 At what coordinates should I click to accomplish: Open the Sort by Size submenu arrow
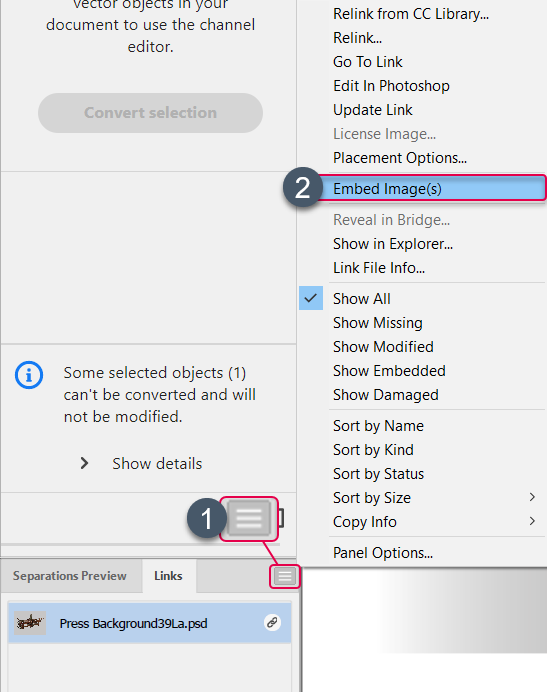pyautogui.click(x=532, y=497)
